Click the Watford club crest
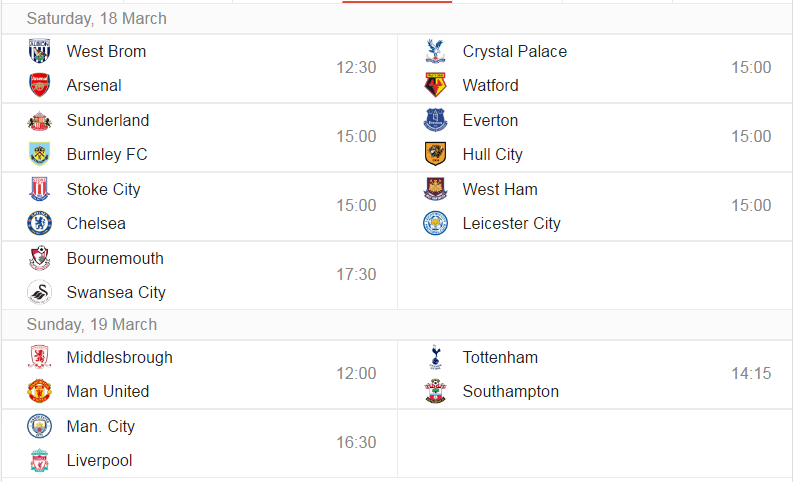793x482 pixels. 435,85
